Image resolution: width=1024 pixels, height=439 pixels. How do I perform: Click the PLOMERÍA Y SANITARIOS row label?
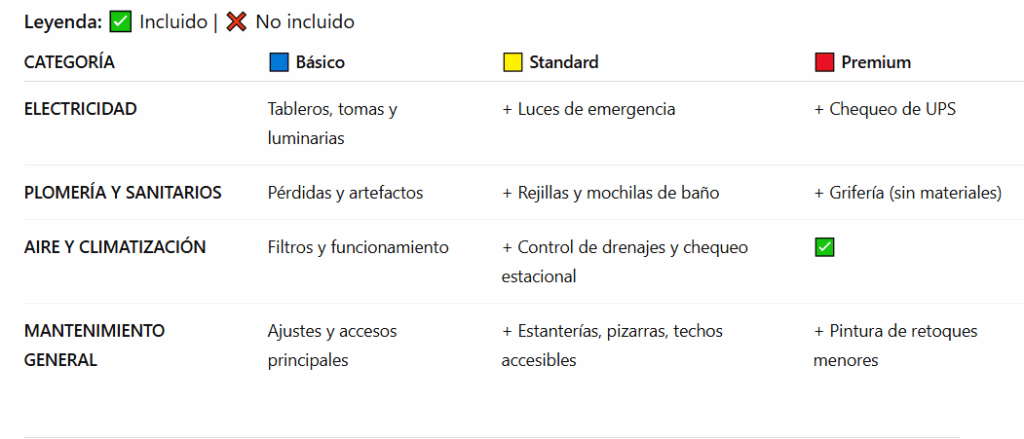123,192
